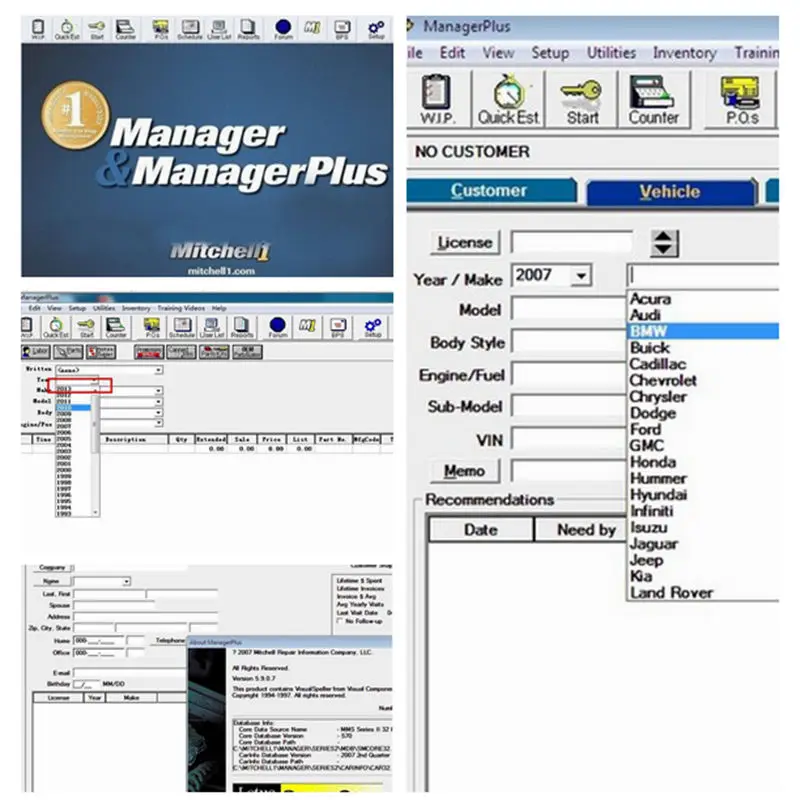Click the Date column header under Recommendations
This screenshot has height=800, width=800.
(x=481, y=530)
